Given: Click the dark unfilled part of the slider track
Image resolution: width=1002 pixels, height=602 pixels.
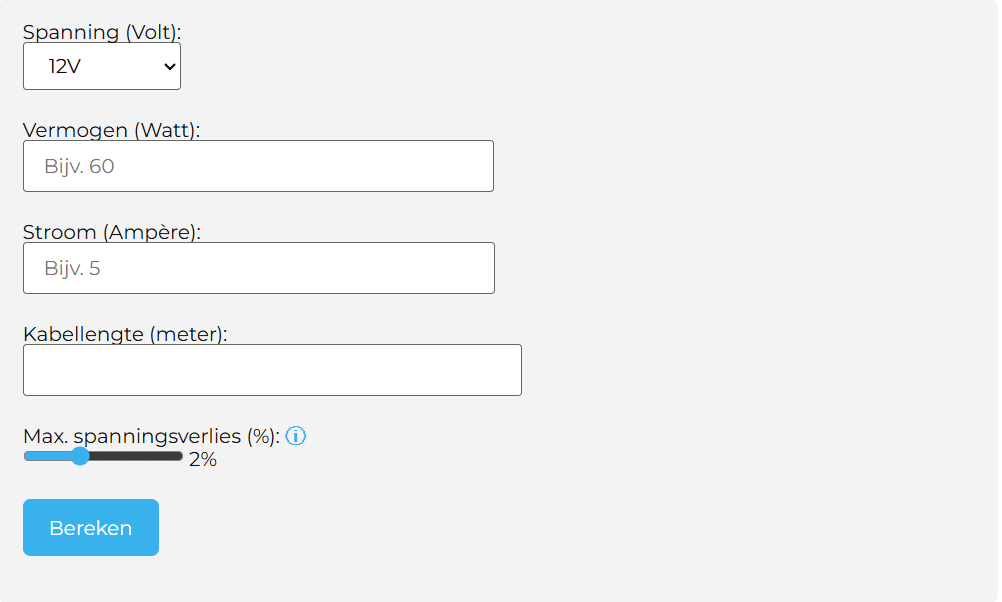Looking at the screenshot, I should point(135,456).
